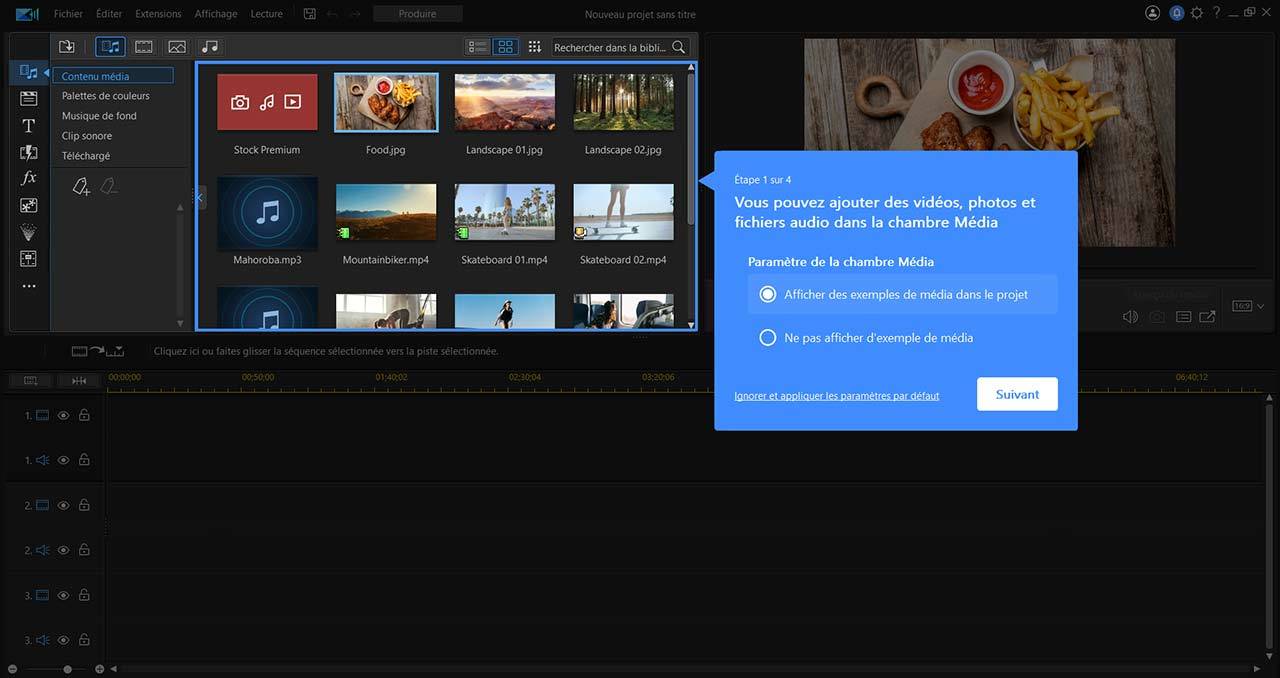Open the 16:9 aspect ratio dropdown
1280x678 pixels.
click(1248, 306)
